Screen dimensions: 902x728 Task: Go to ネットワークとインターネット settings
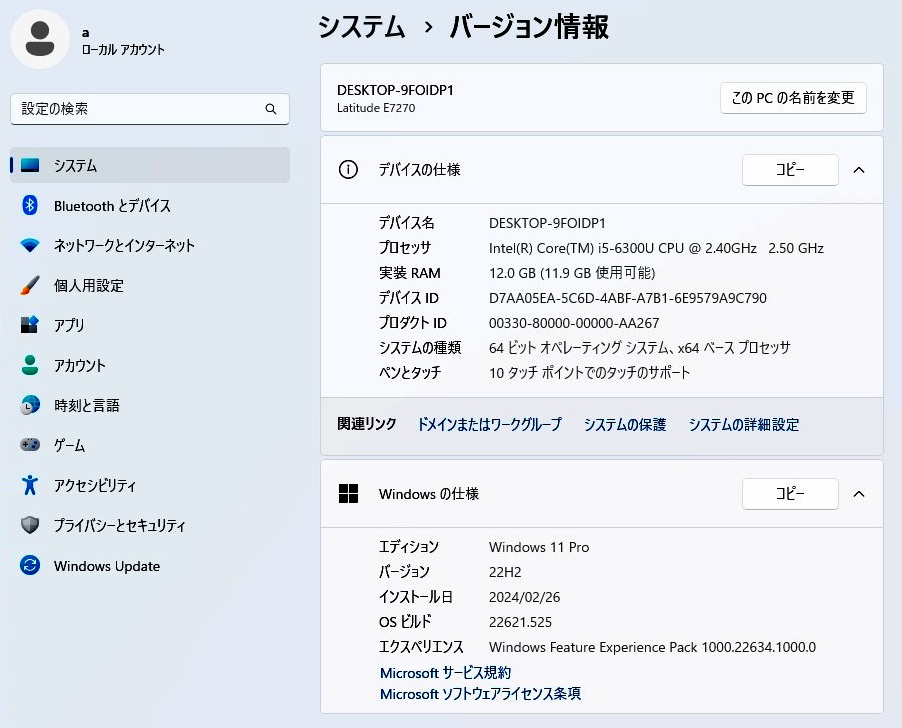coord(150,246)
